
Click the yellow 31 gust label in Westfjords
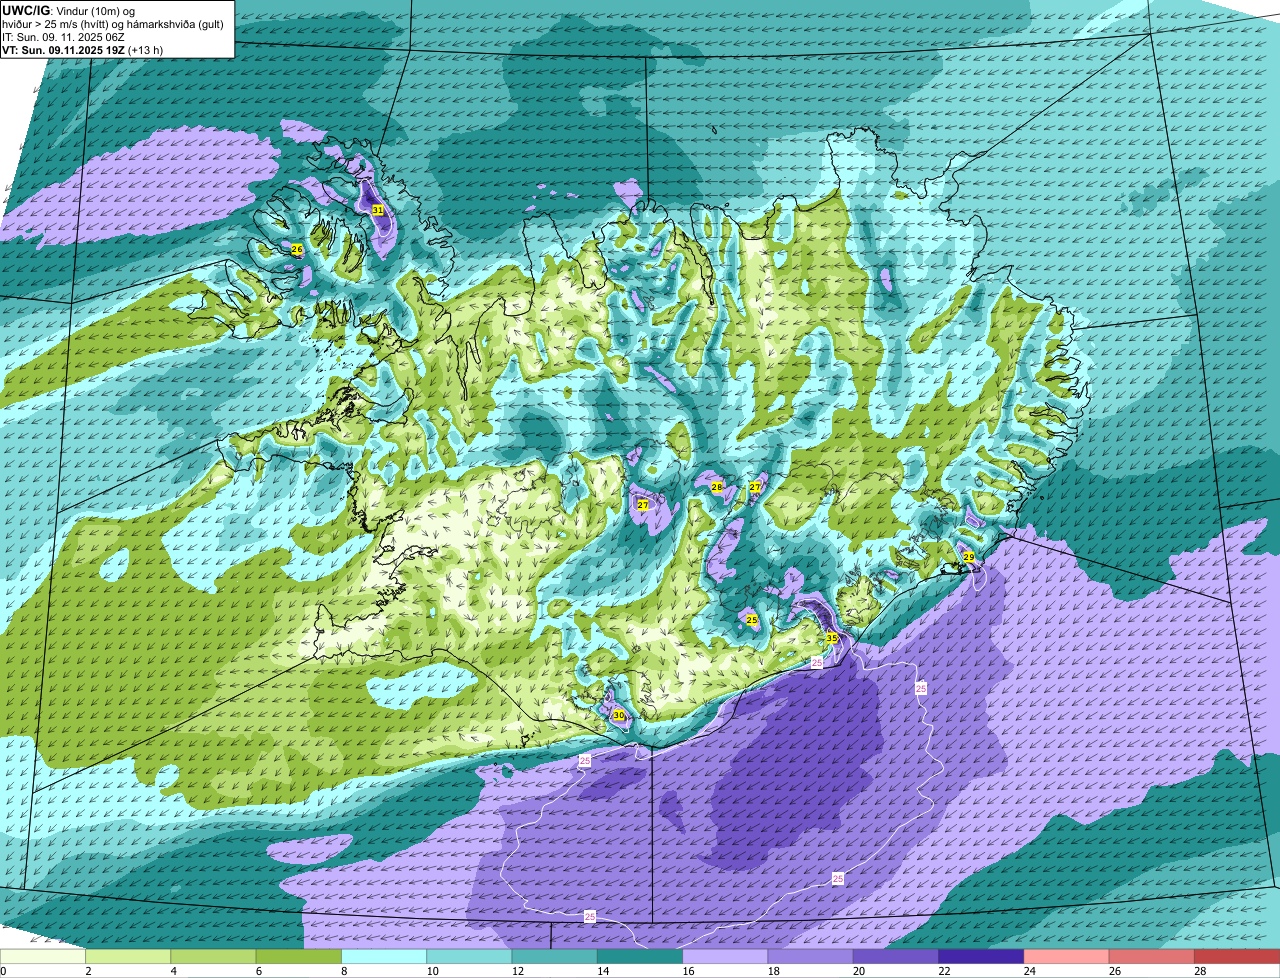[377, 210]
